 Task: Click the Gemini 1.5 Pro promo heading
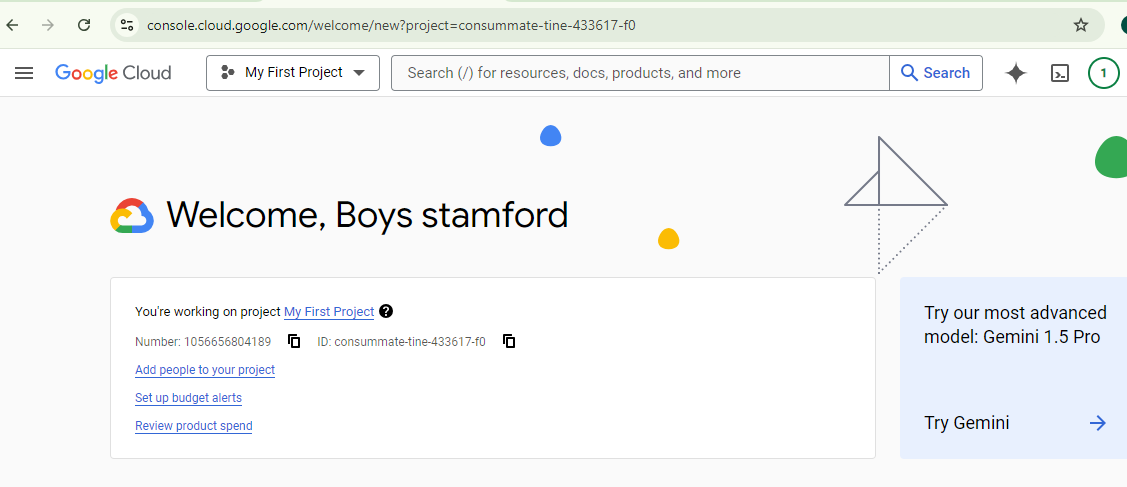point(1015,325)
